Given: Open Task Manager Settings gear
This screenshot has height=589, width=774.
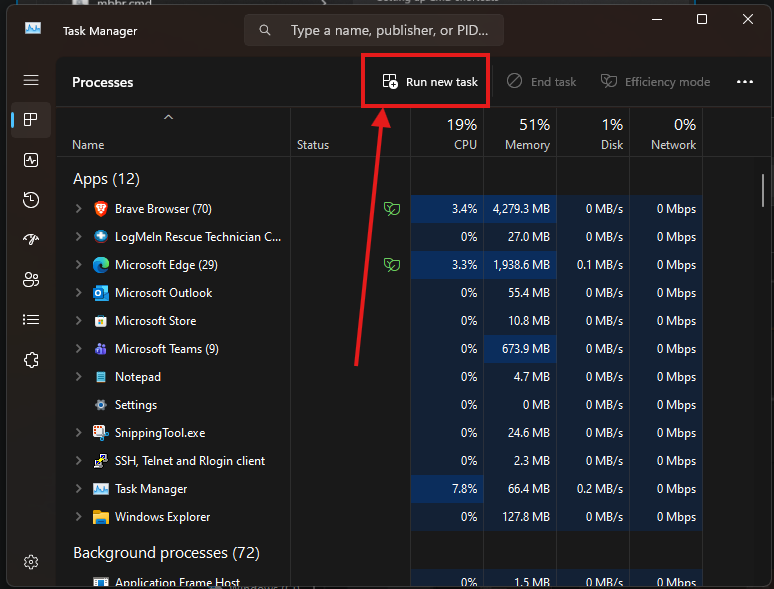Looking at the screenshot, I should 31,562.
